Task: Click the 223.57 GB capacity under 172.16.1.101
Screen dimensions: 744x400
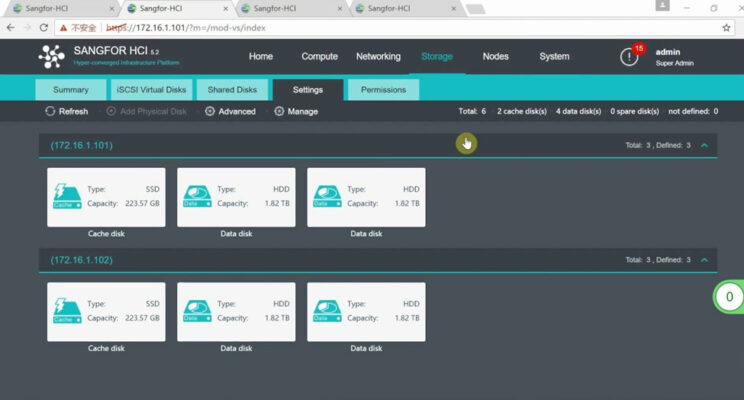Action: click(x=142, y=203)
